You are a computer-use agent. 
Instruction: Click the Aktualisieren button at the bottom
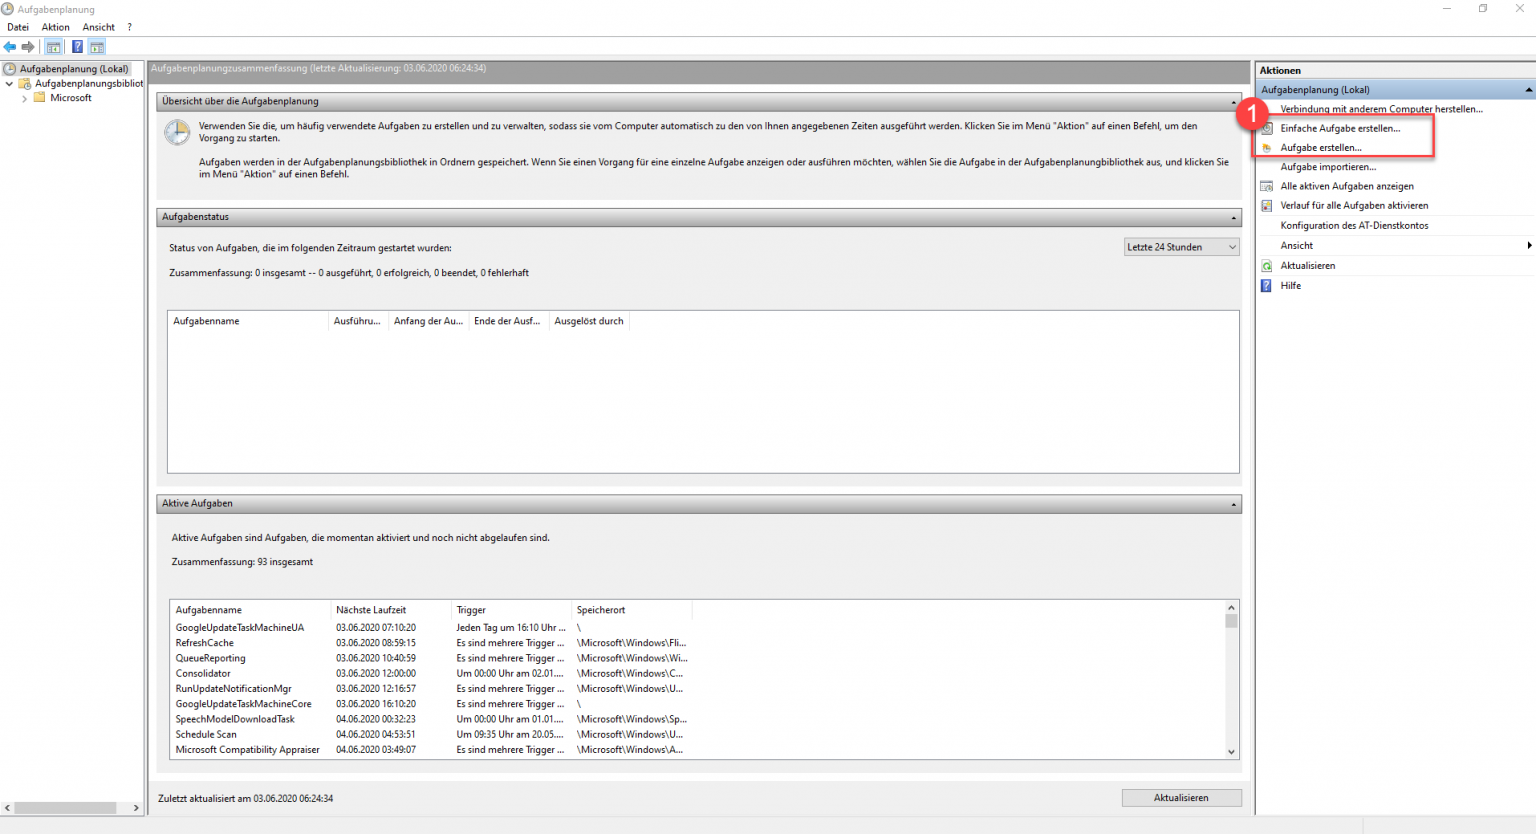click(x=1181, y=797)
